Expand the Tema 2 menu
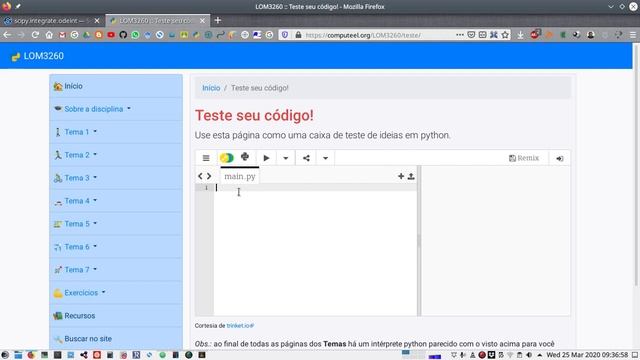 (116, 155)
